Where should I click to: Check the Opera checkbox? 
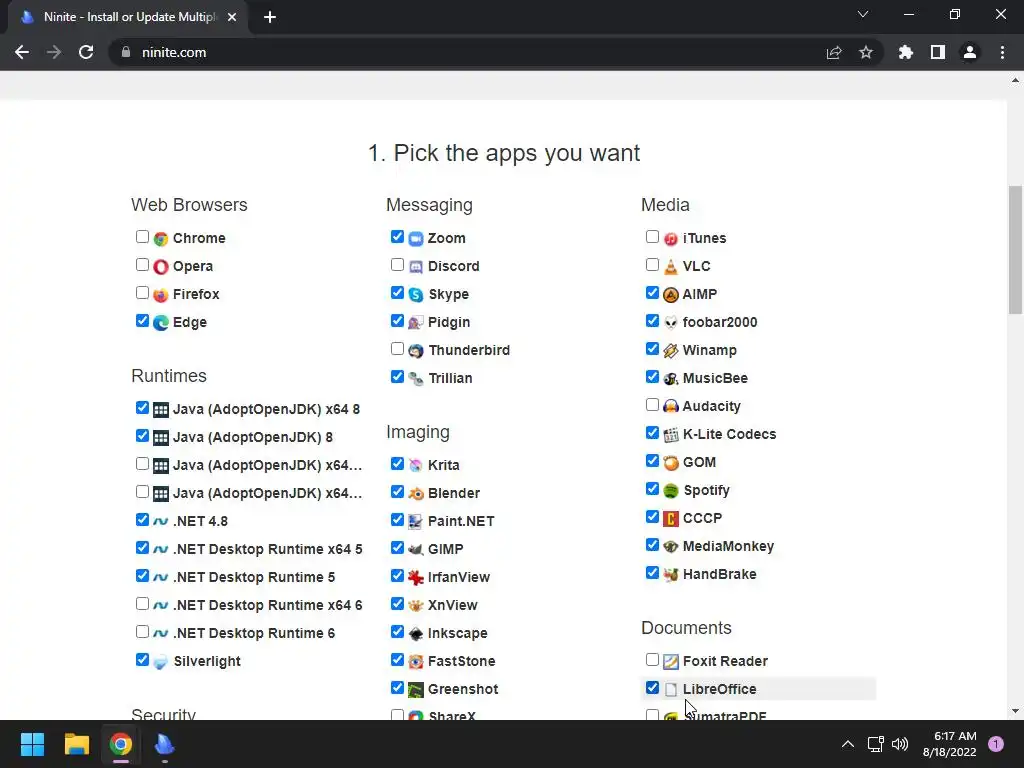(142, 264)
